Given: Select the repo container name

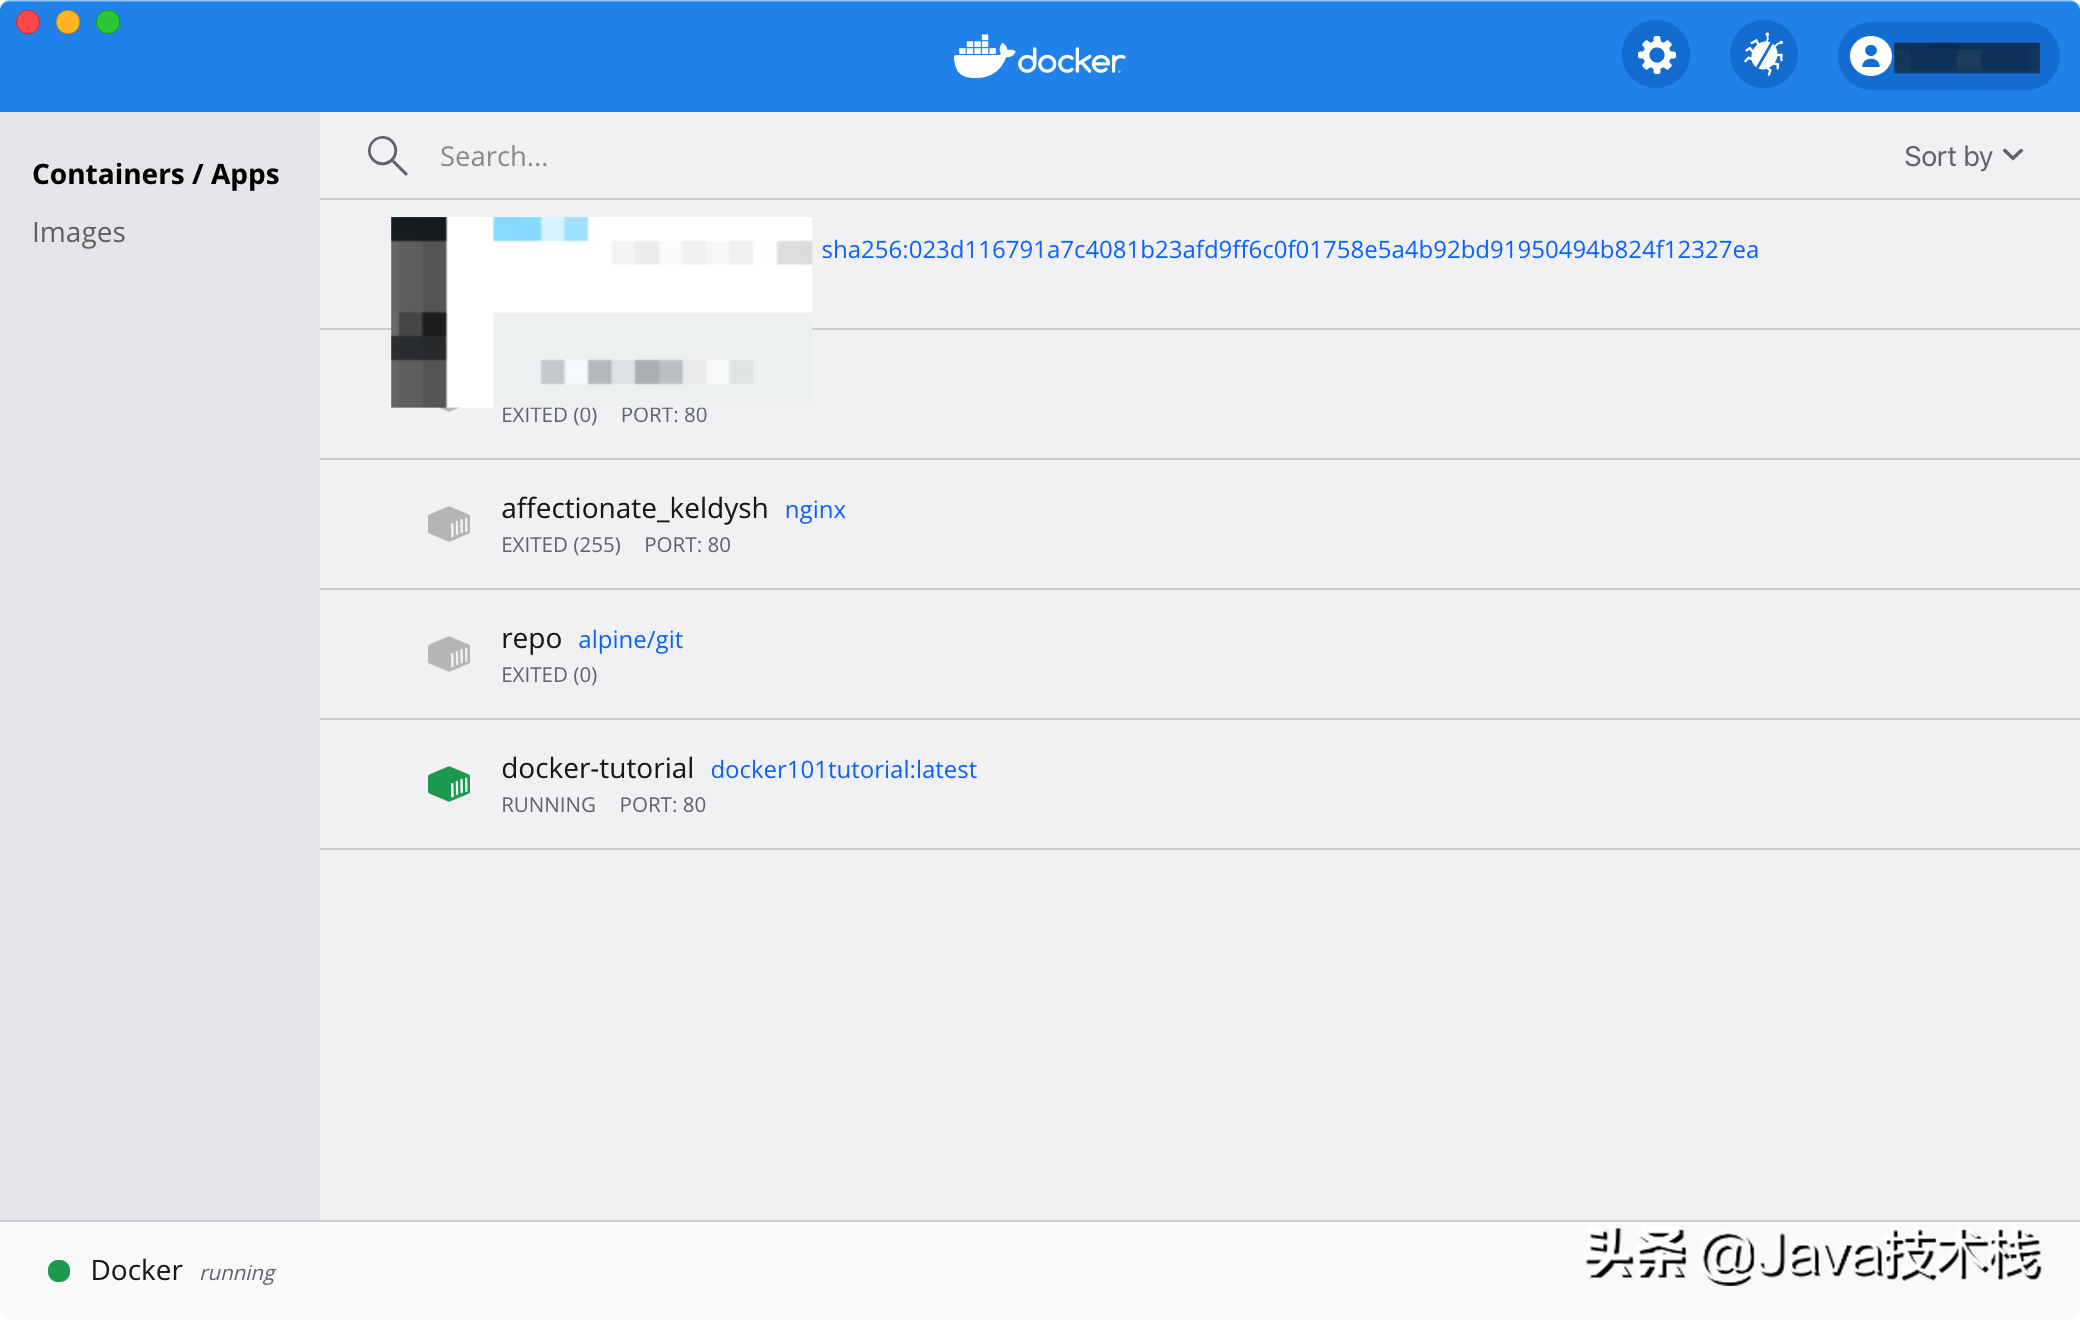Looking at the screenshot, I should (531, 639).
